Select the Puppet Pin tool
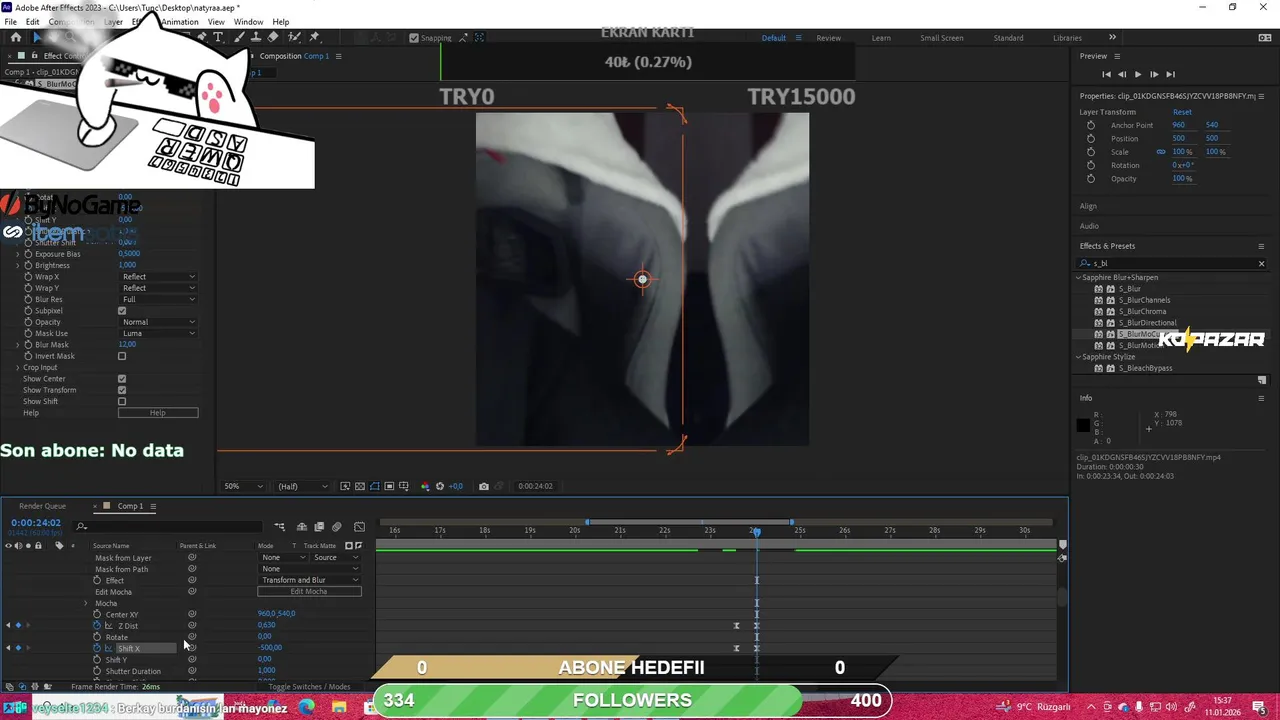 314,38
